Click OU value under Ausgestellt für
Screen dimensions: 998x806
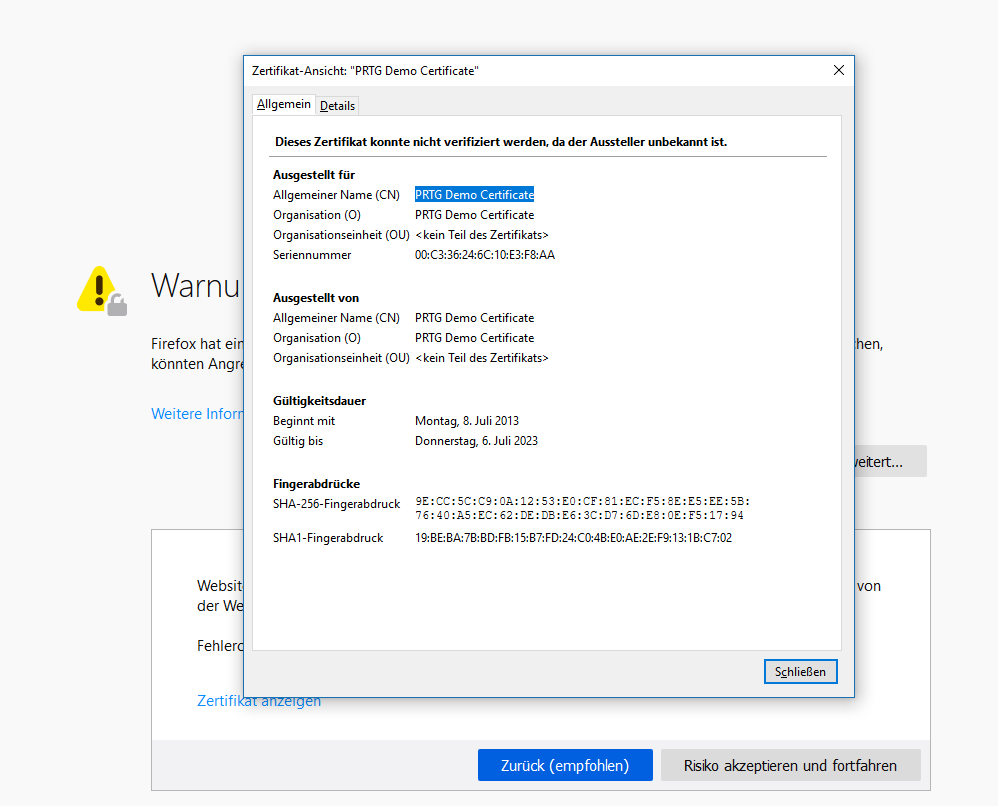click(482, 235)
